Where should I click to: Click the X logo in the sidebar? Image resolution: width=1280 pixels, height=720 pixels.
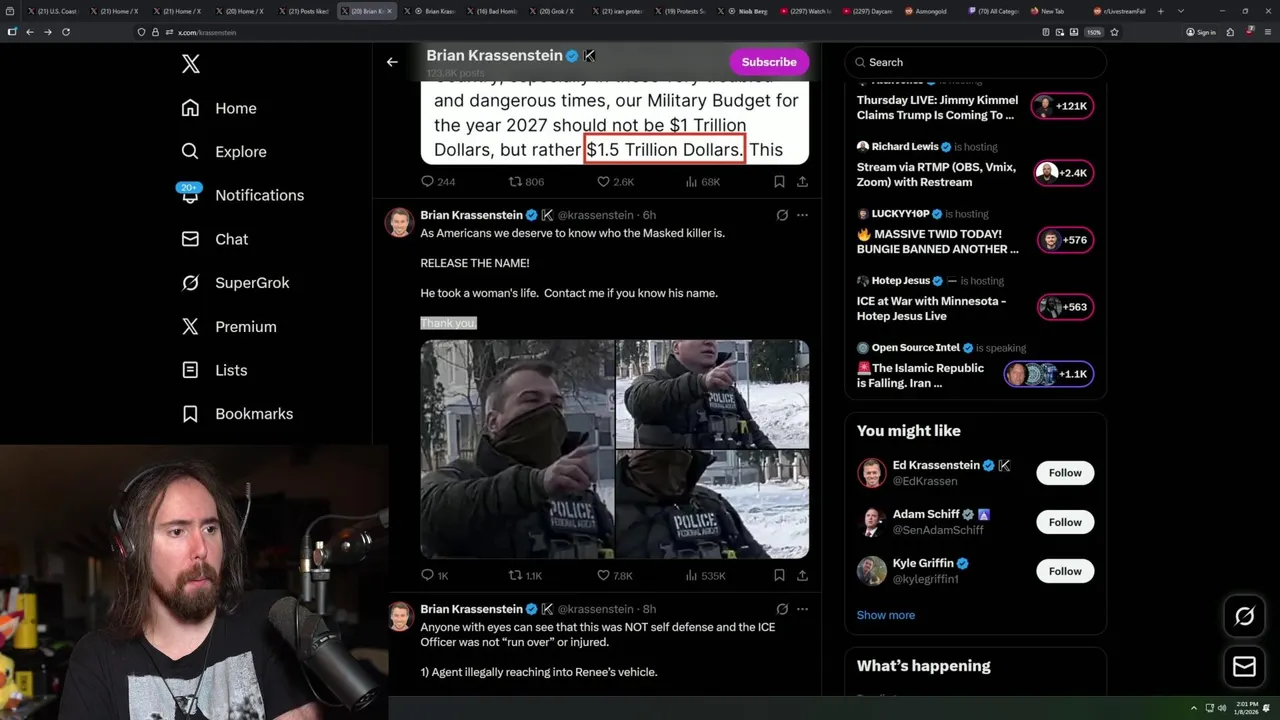(191, 65)
